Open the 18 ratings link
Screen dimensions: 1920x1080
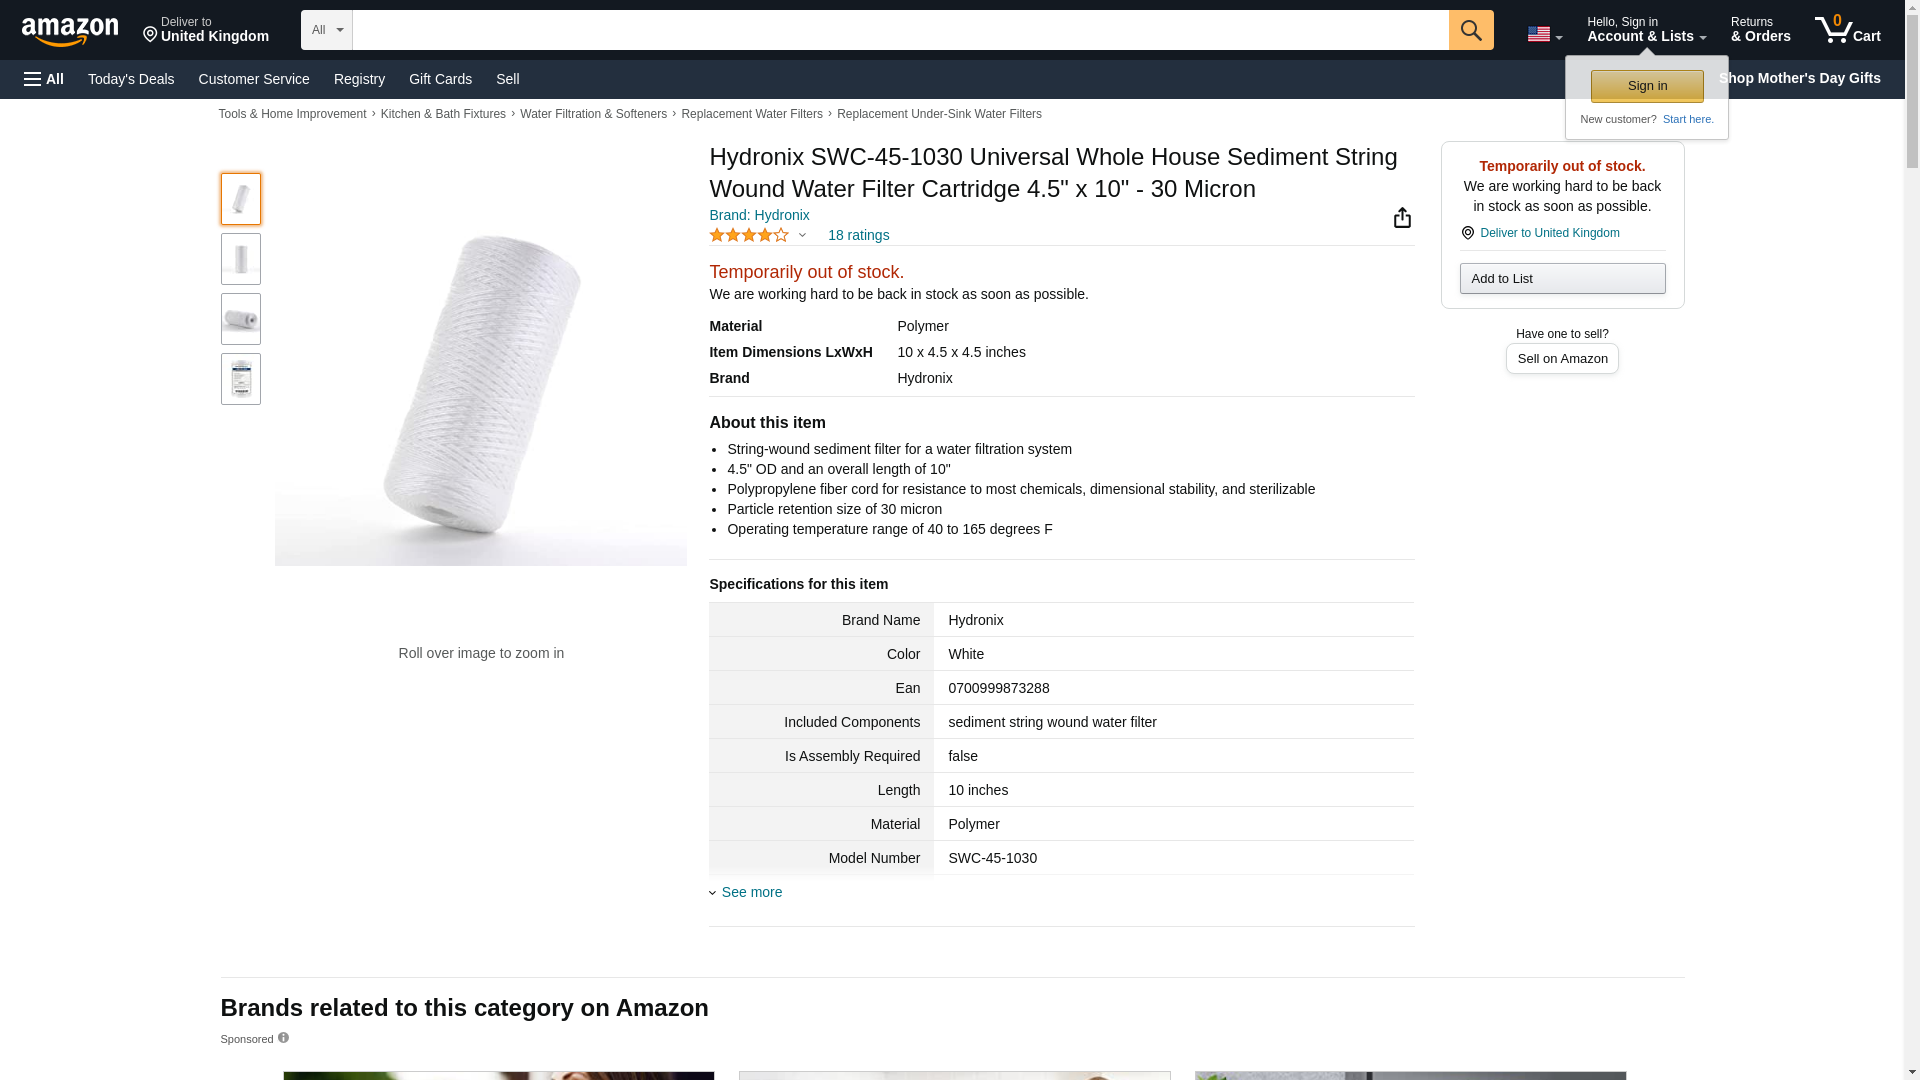858,235
